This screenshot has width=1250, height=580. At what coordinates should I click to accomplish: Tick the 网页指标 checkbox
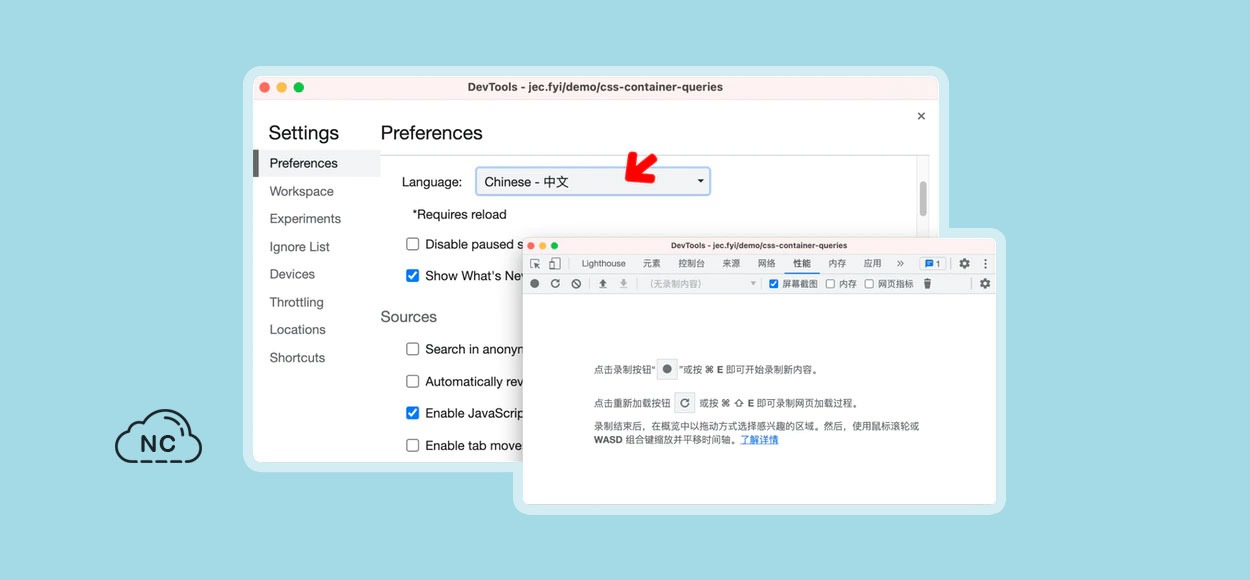[869, 284]
